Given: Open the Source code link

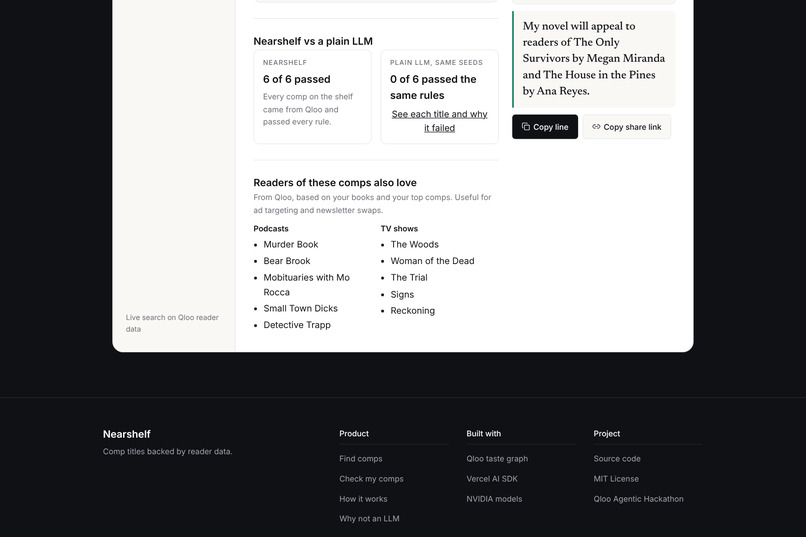Looking at the screenshot, I should (x=617, y=458).
